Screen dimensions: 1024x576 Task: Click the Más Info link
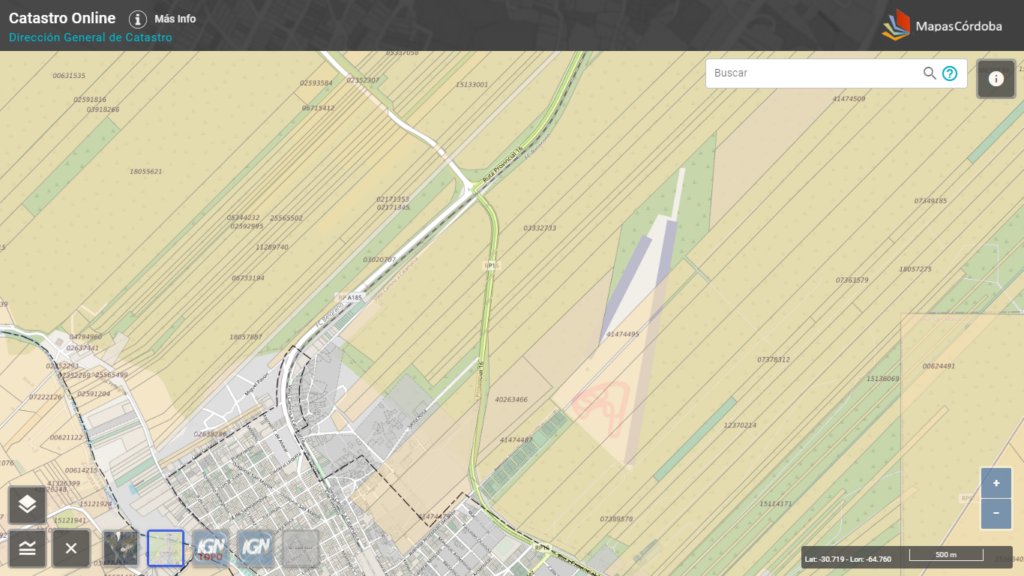point(175,19)
